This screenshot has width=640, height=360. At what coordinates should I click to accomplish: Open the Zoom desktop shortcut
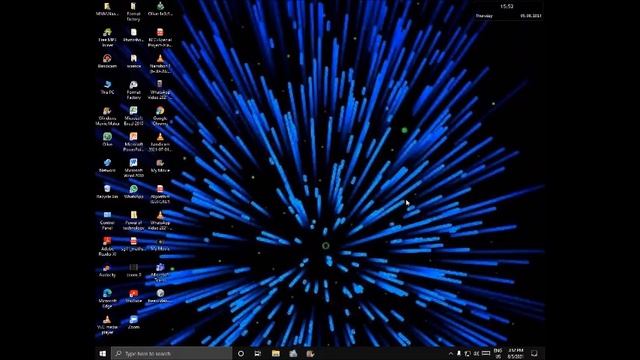133,322
